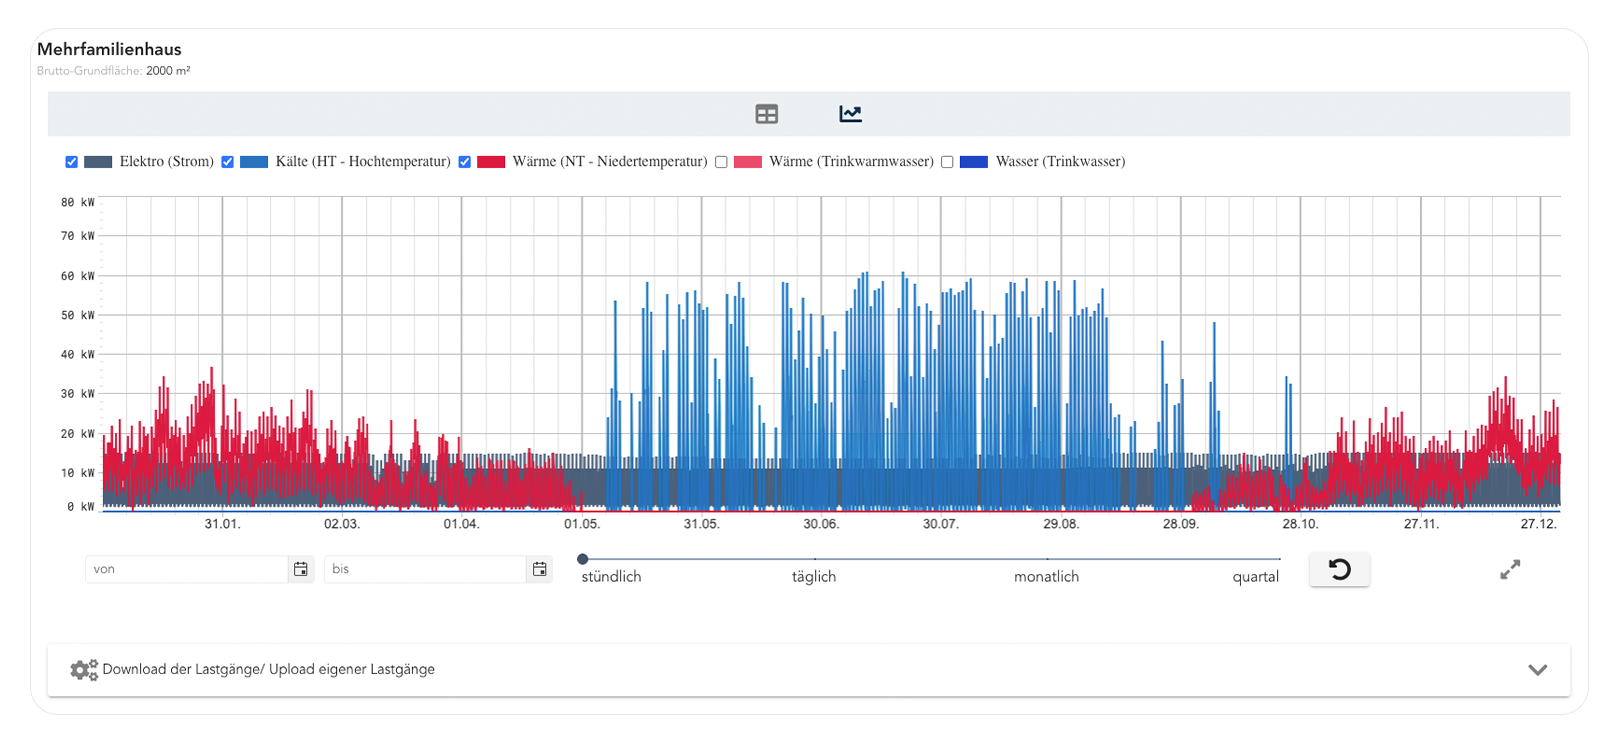The height and width of the screenshot is (741, 1619).
Task: Enable the Wasser (Trinkwasser) checkbox
Action: [x=947, y=162]
